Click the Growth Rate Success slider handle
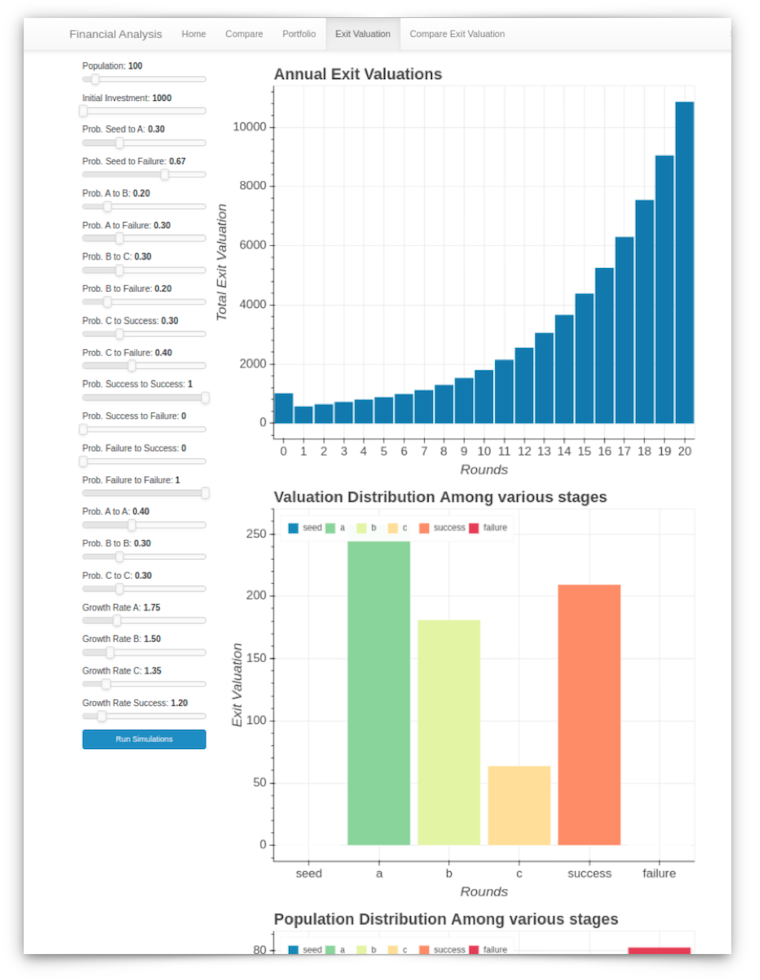This screenshot has height=980, width=760. 102,716
